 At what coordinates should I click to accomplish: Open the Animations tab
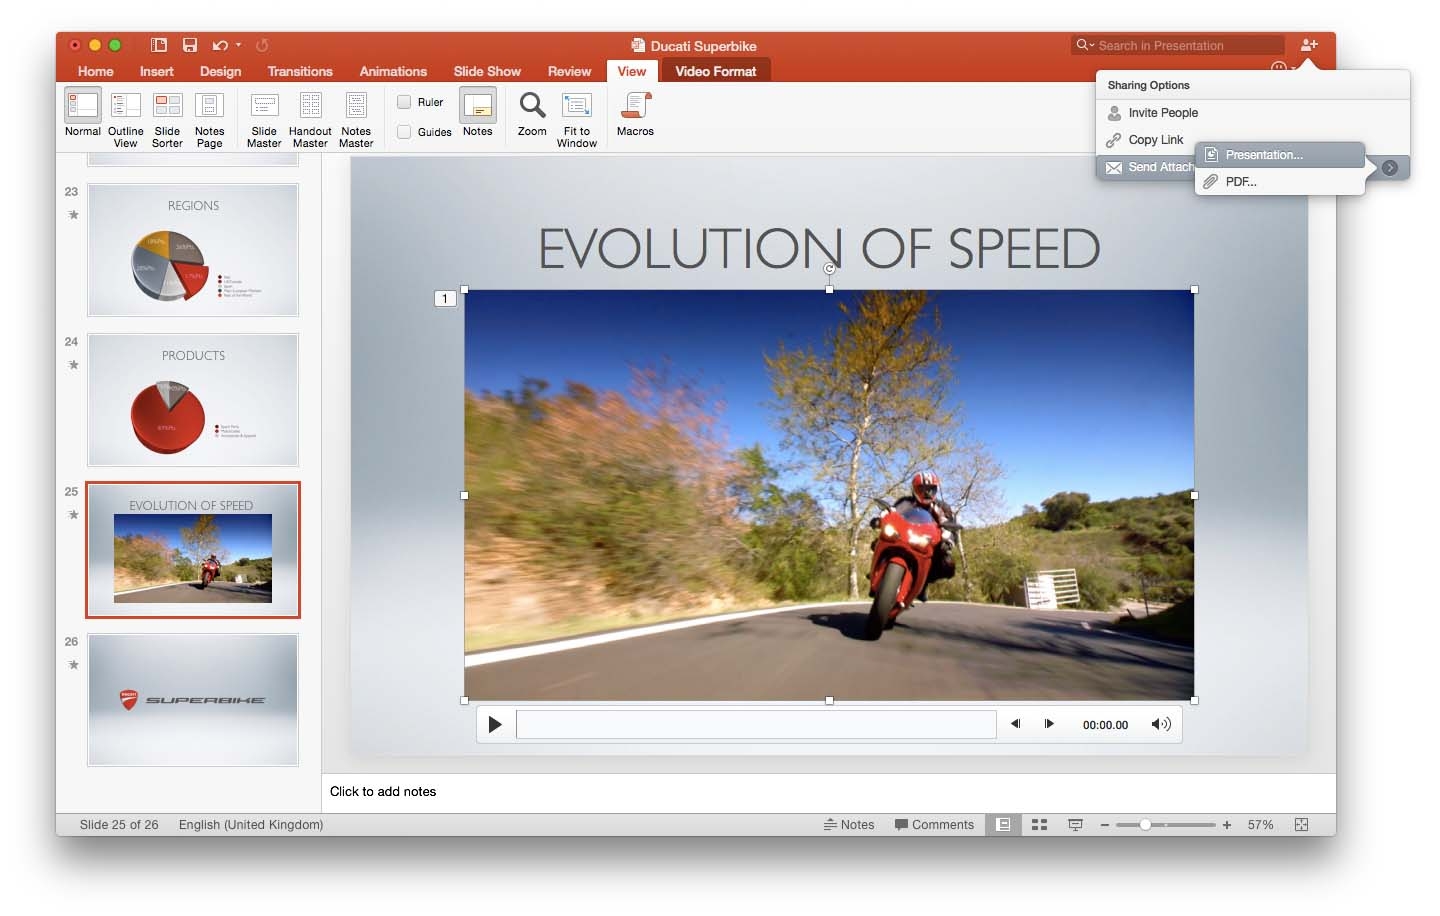tap(393, 71)
